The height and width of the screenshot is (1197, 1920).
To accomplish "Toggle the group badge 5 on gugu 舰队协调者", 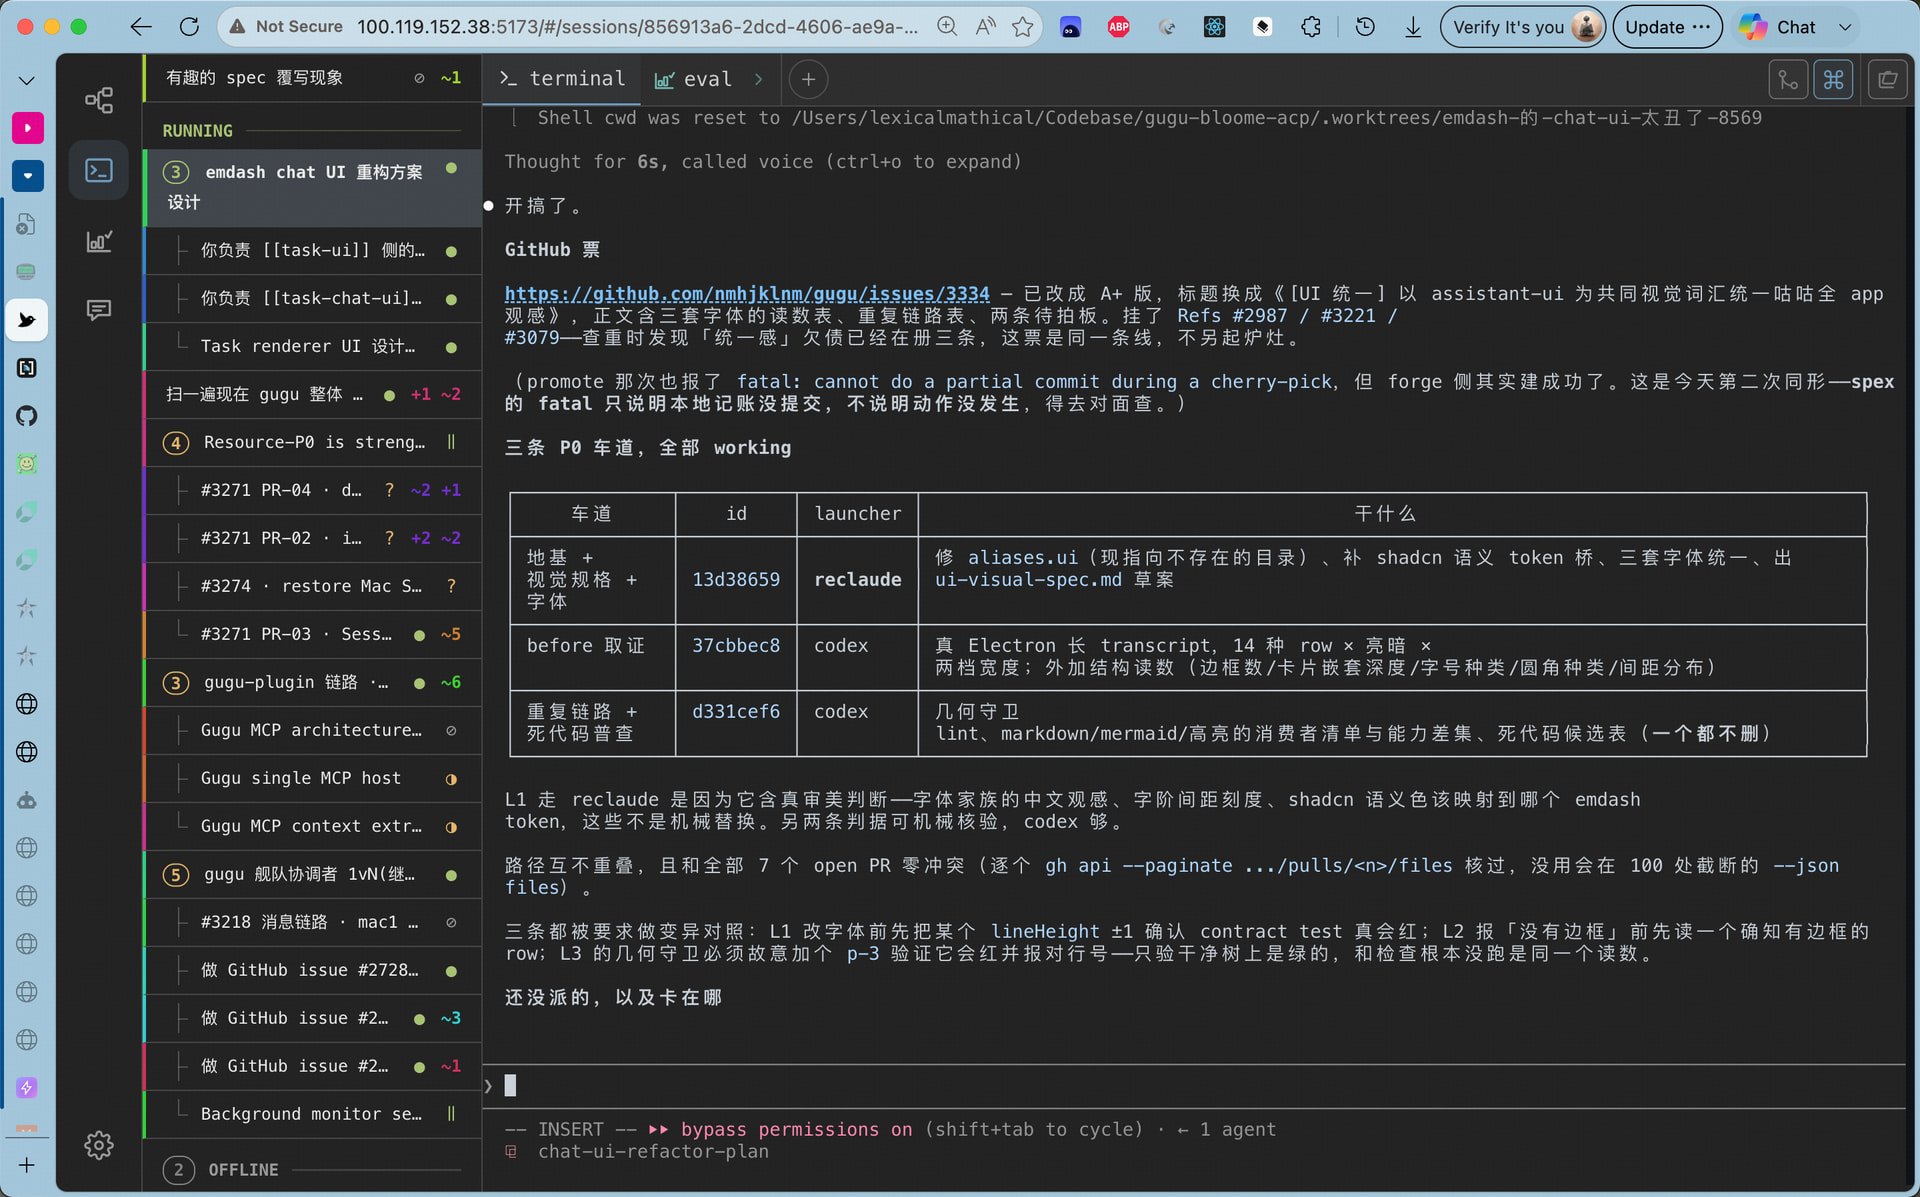I will click(x=176, y=874).
